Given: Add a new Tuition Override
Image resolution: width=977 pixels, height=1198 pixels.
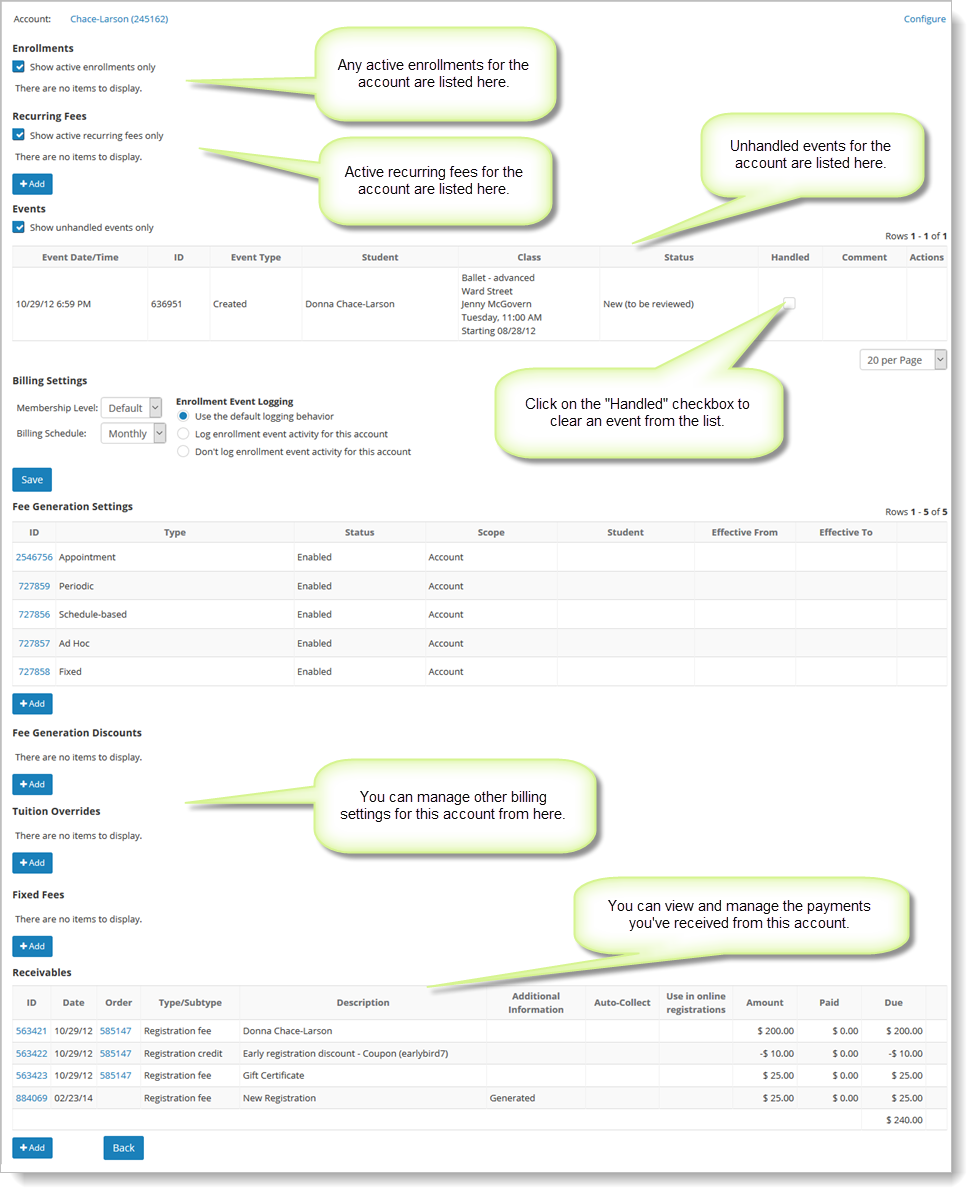Looking at the screenshot, I should point(32,863).
